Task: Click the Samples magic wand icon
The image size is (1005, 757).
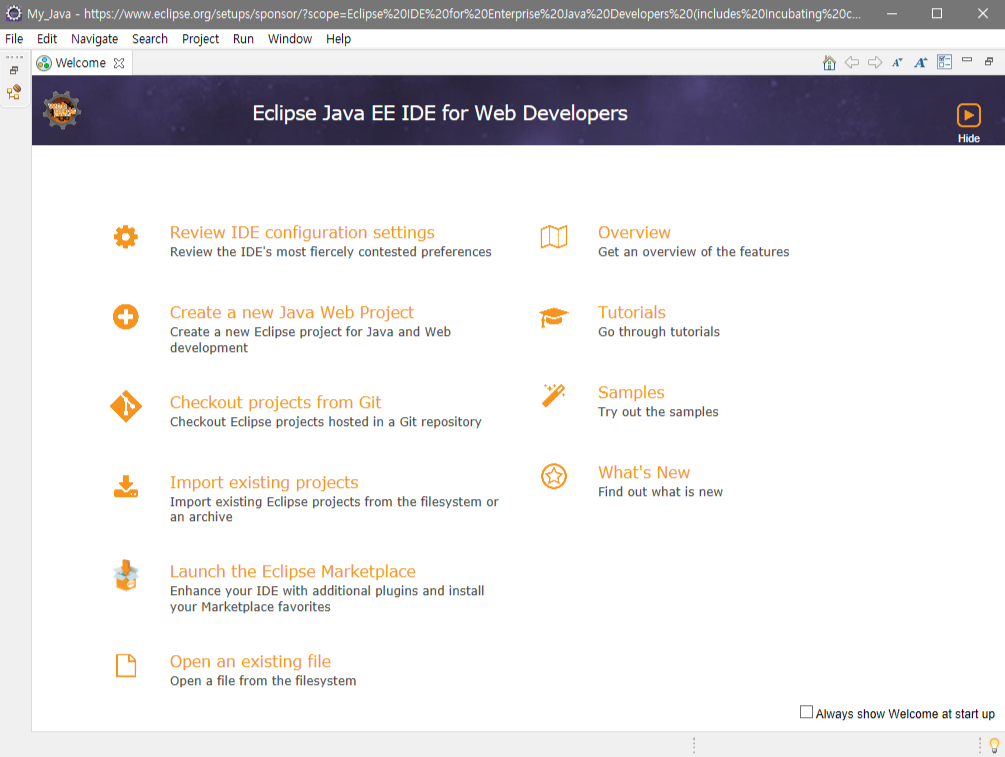Action: pos(554,395)
